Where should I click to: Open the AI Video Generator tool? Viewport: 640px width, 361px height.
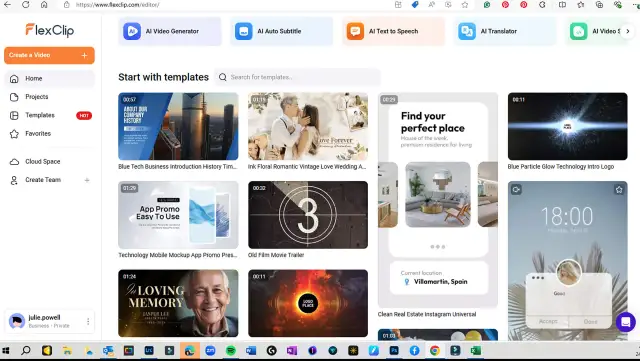point(170,31)
